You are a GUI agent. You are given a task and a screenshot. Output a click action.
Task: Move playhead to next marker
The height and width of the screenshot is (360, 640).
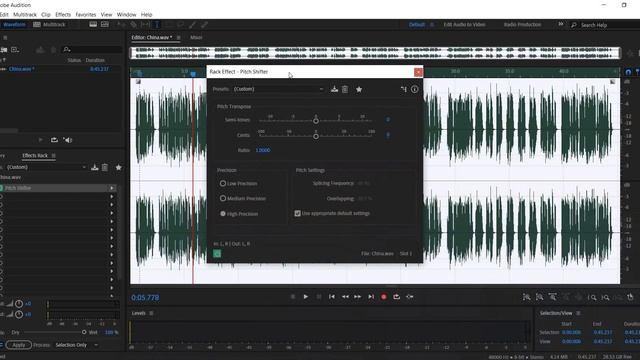pos(371,297)
